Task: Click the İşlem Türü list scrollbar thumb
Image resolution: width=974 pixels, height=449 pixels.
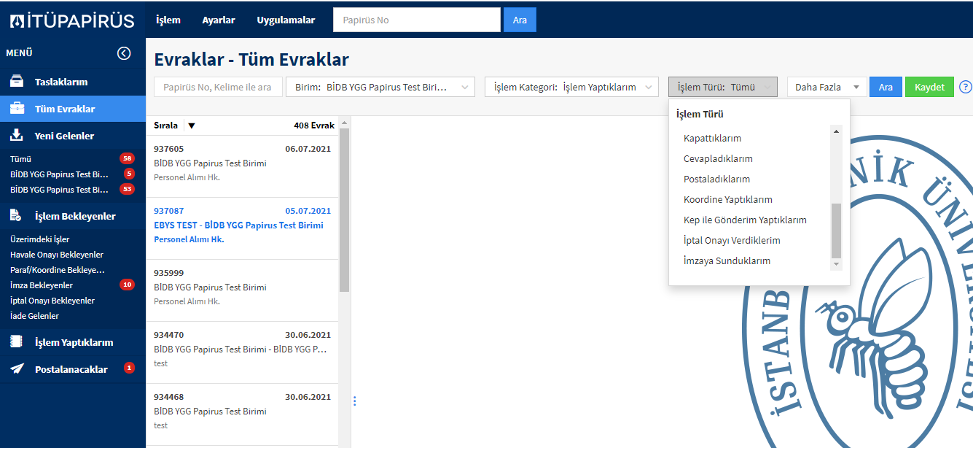Action: pyautogui.click(x=836, y=230)
